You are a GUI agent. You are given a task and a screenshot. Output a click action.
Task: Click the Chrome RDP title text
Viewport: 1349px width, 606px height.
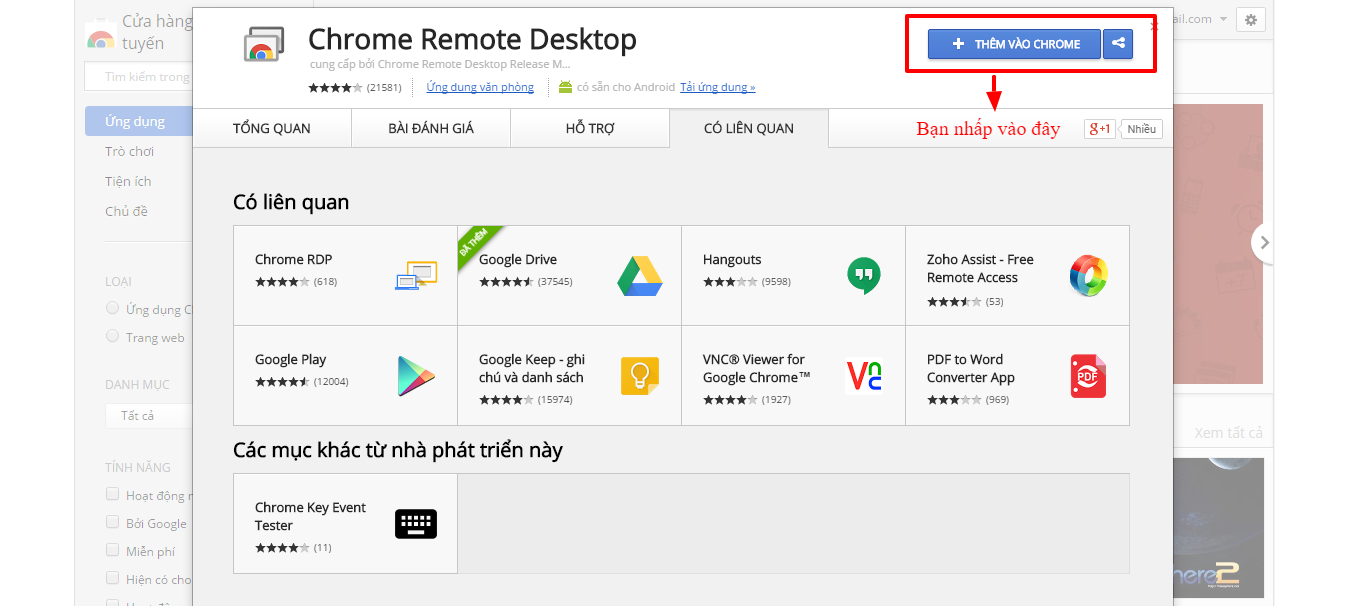293,259
